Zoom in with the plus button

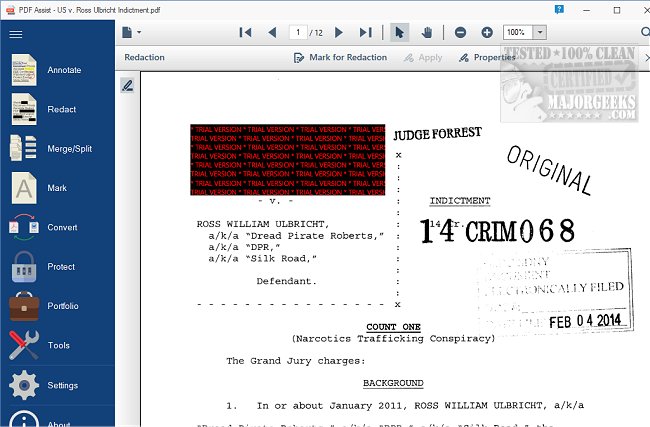coord(487,32)
